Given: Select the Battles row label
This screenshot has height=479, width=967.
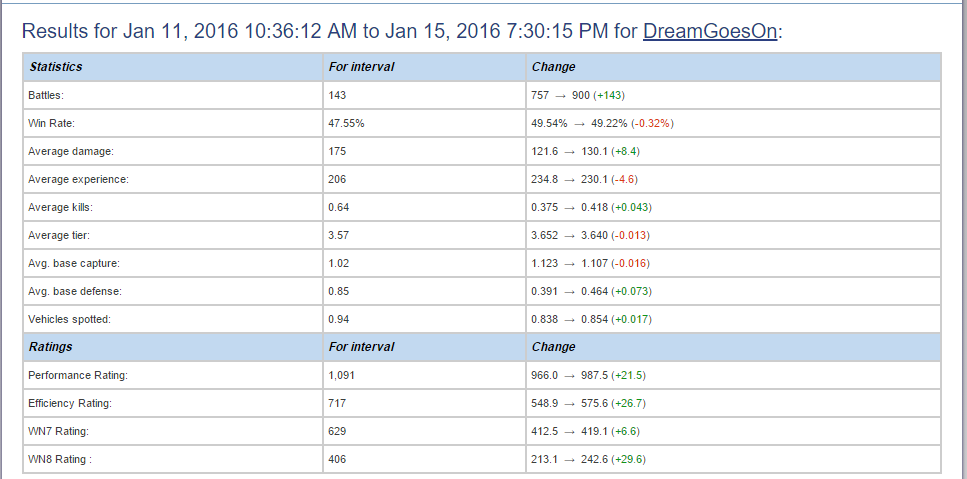Looking at the screenshot, I should [x=48, y=95].
